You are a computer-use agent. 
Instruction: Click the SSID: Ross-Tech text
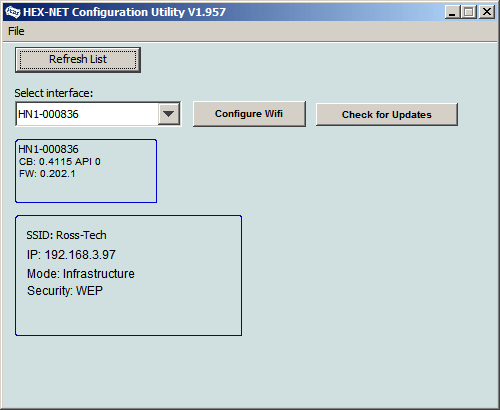tap(66, 235)
